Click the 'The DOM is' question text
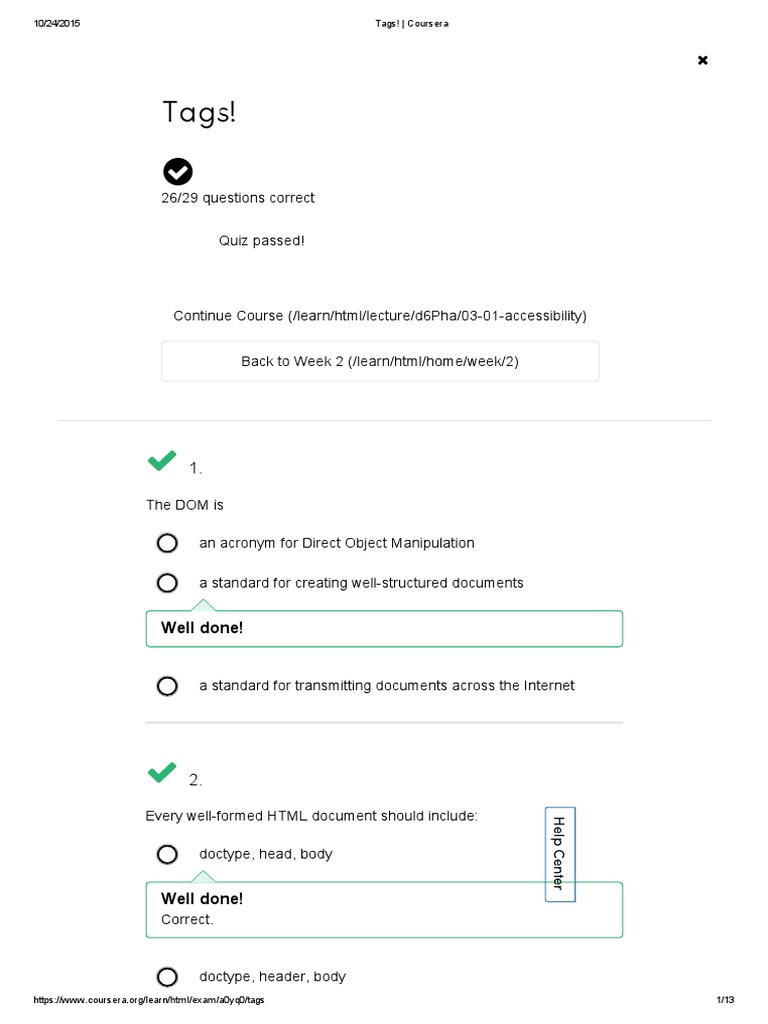The width and height of the screenshot is (768, 1024). 185,505
